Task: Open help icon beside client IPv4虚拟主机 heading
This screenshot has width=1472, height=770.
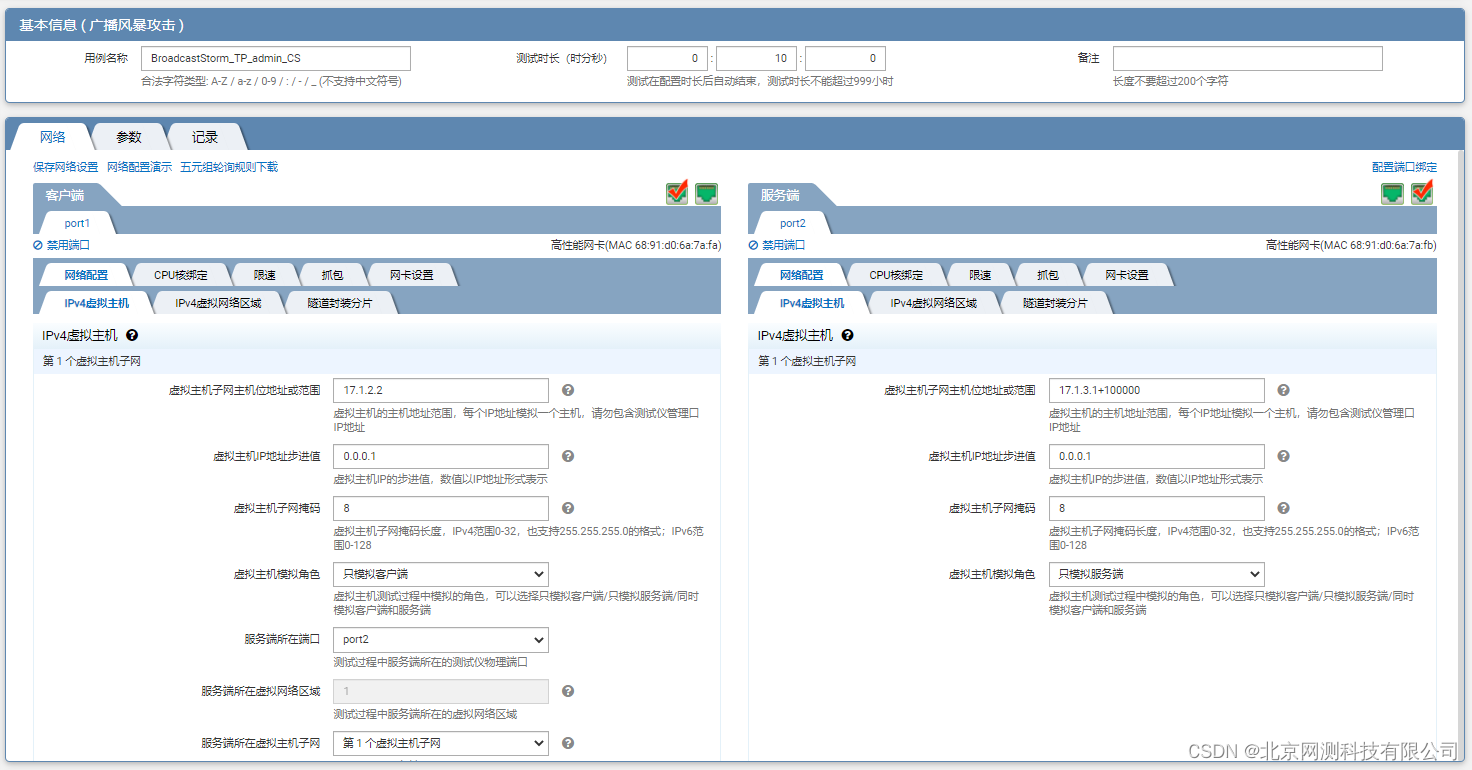Action: pyautogui.click(x=132, y=336)
